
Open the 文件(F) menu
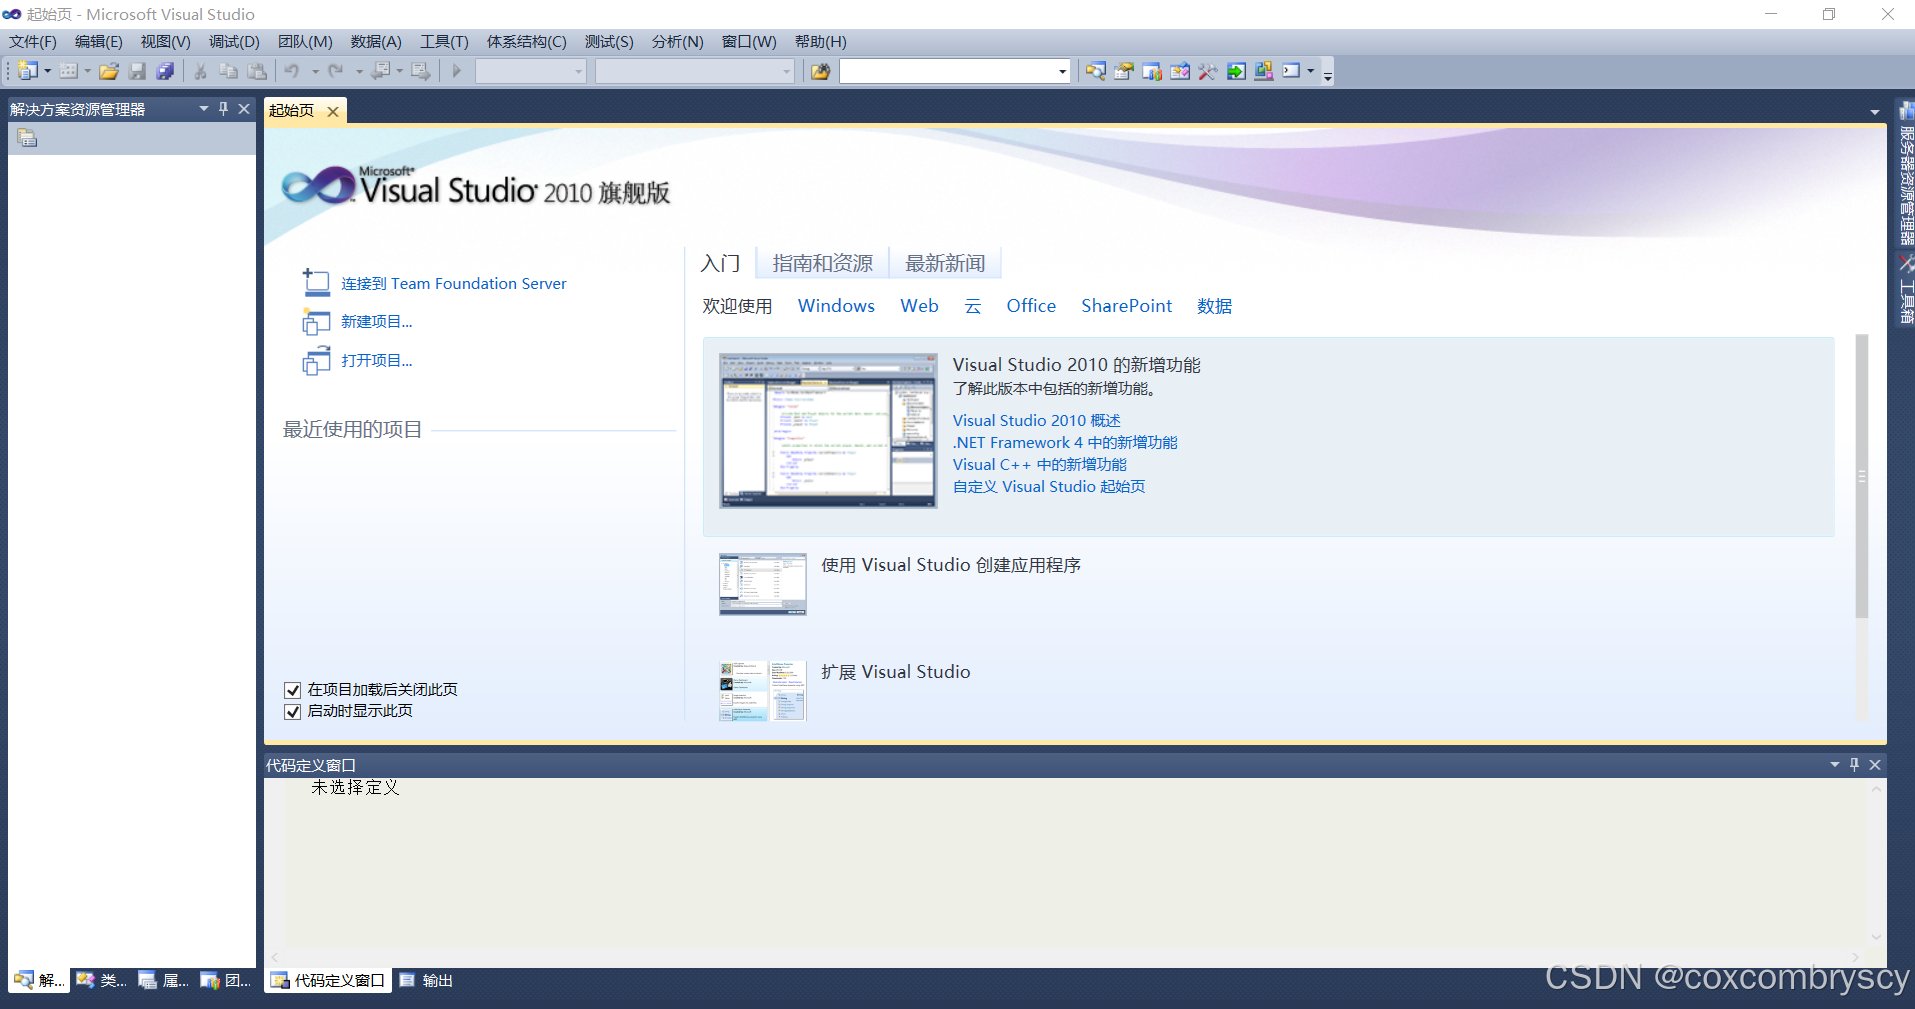click(x=33, y=42)
